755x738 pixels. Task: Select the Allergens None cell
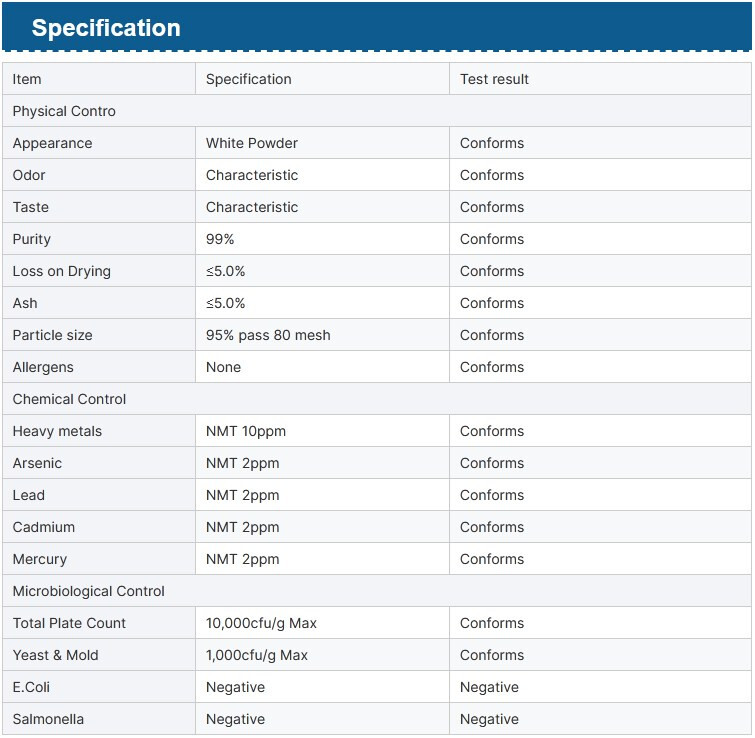[x=322, y=367]
